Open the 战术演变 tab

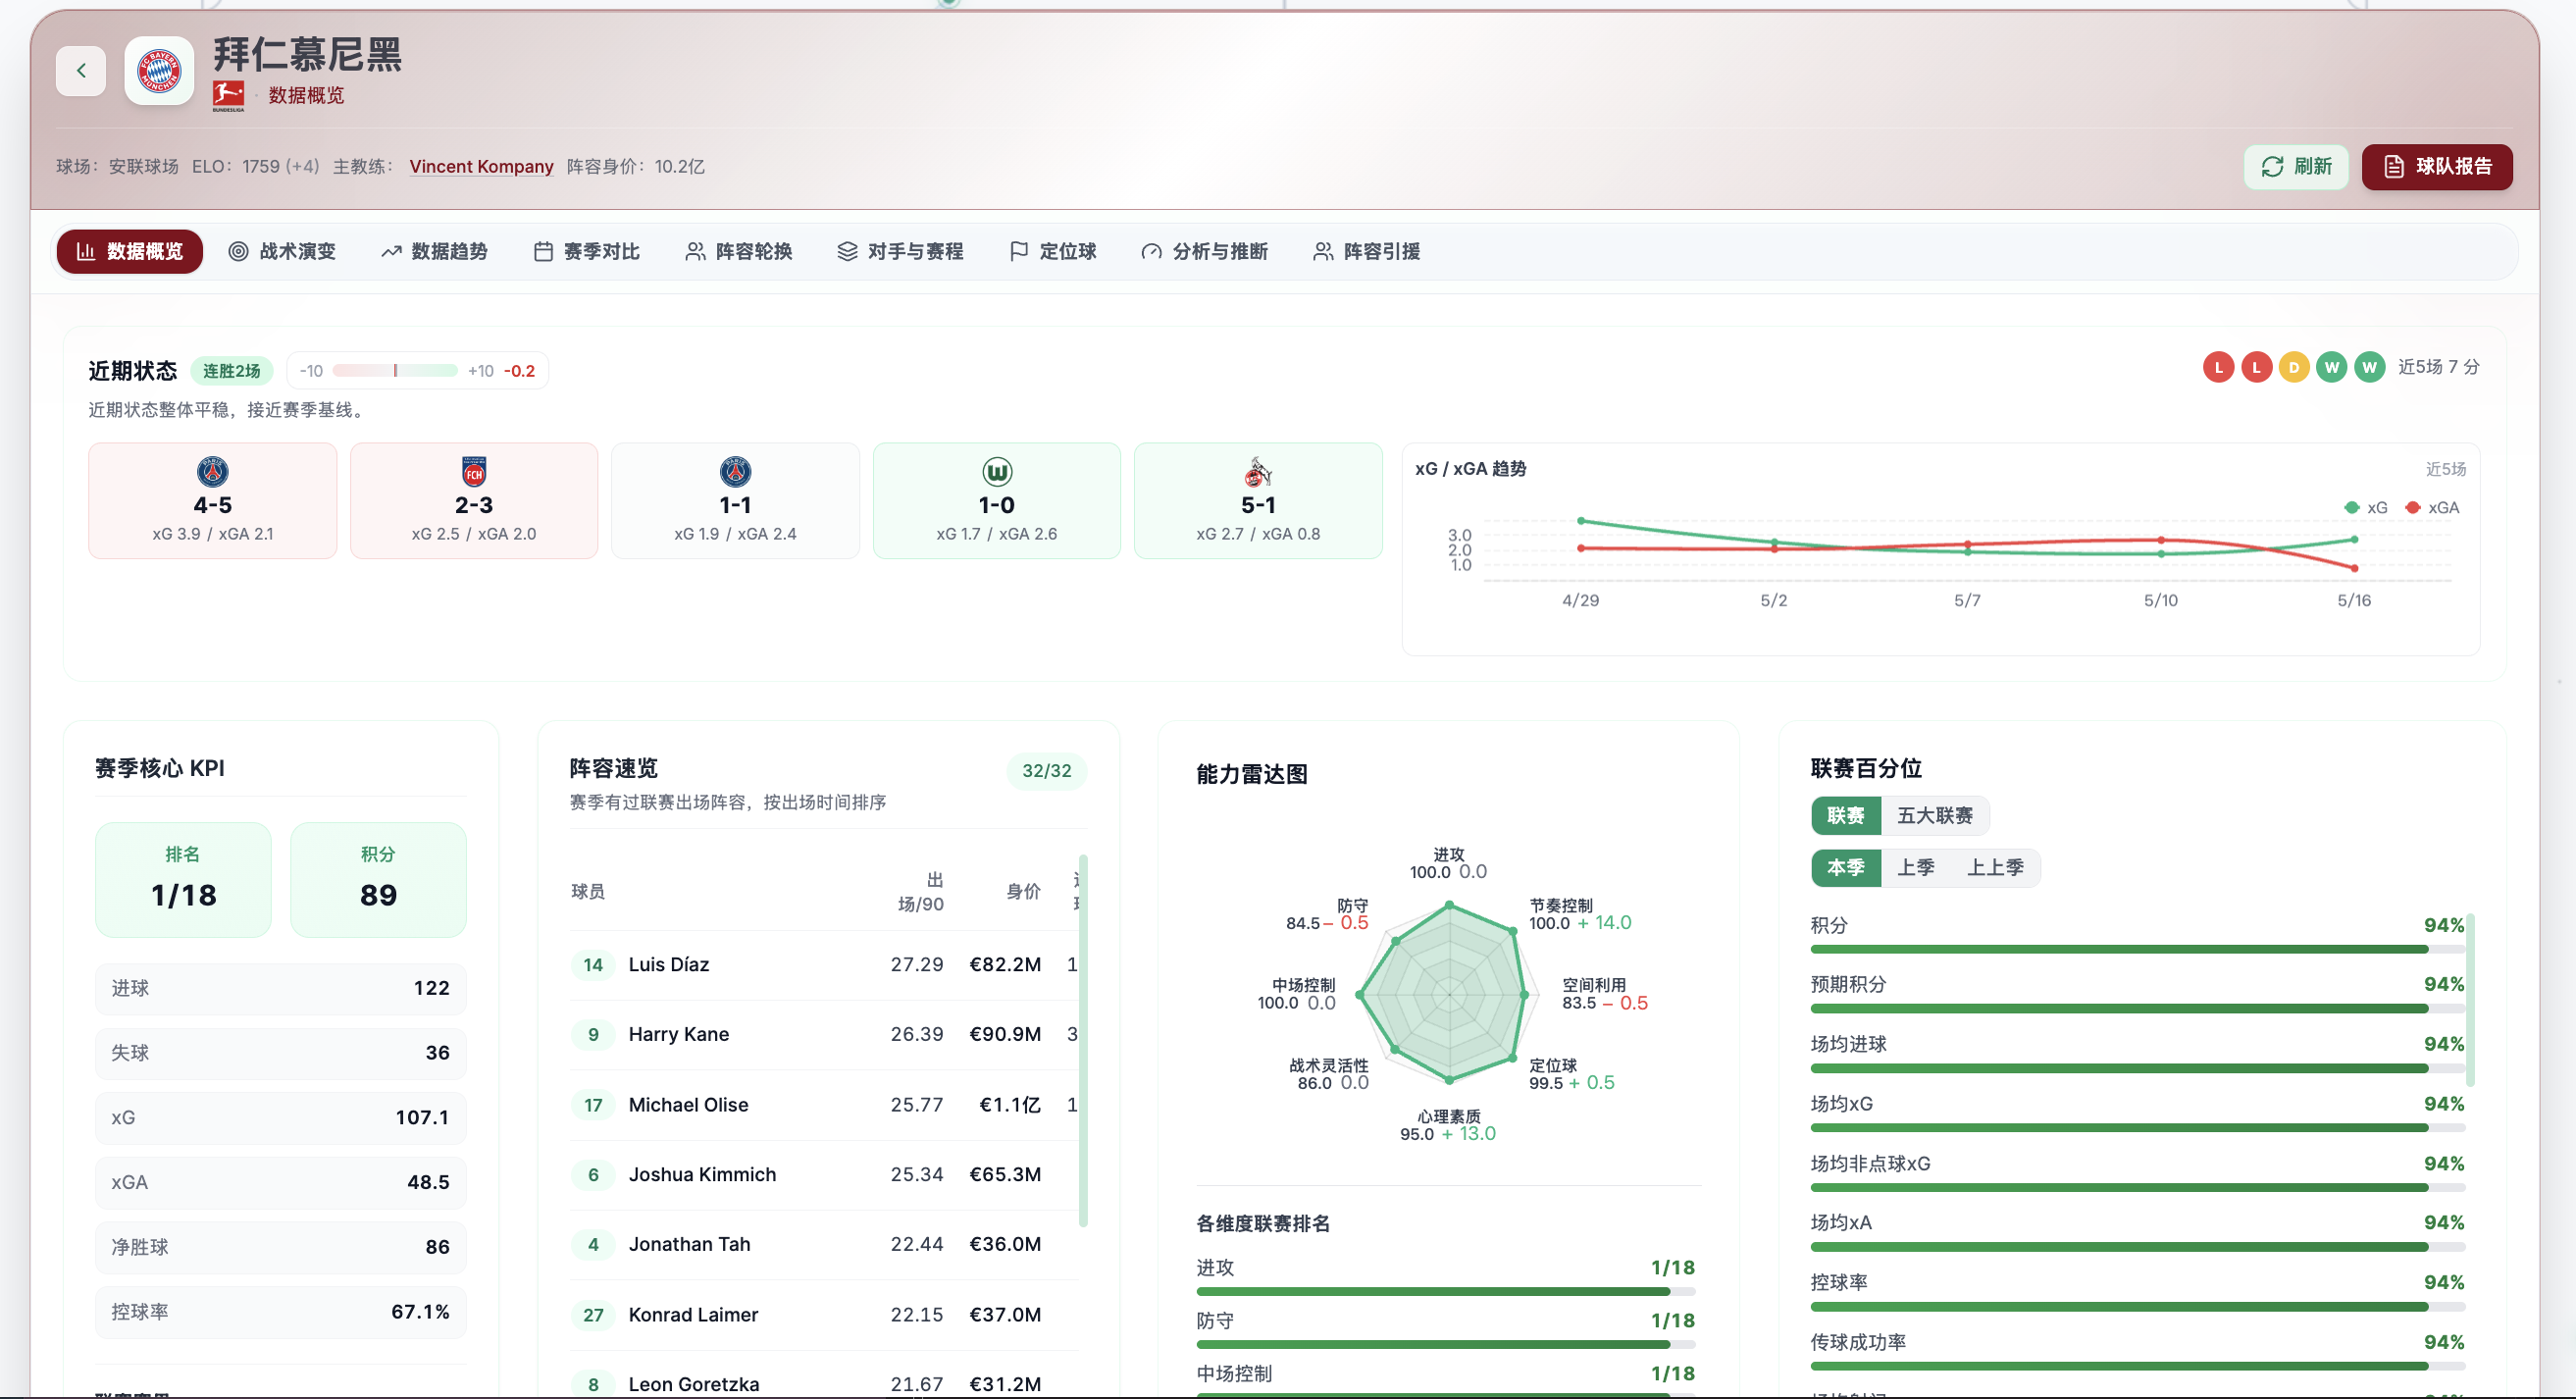pos(282,251)
